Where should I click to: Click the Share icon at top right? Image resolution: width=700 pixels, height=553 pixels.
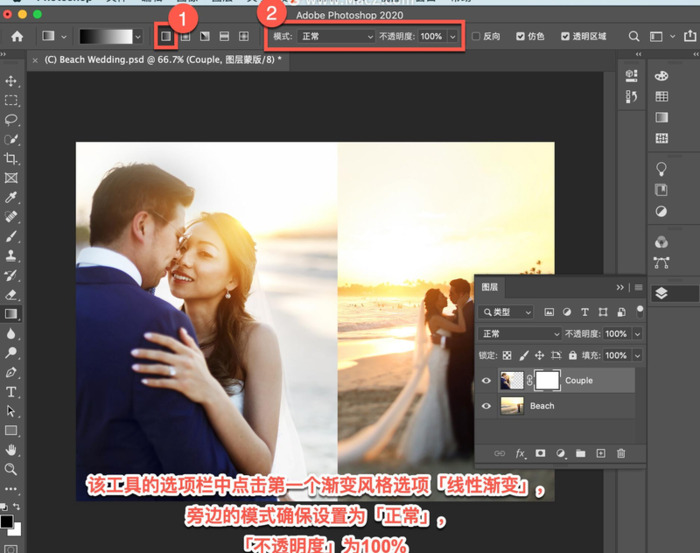(690, 36)
